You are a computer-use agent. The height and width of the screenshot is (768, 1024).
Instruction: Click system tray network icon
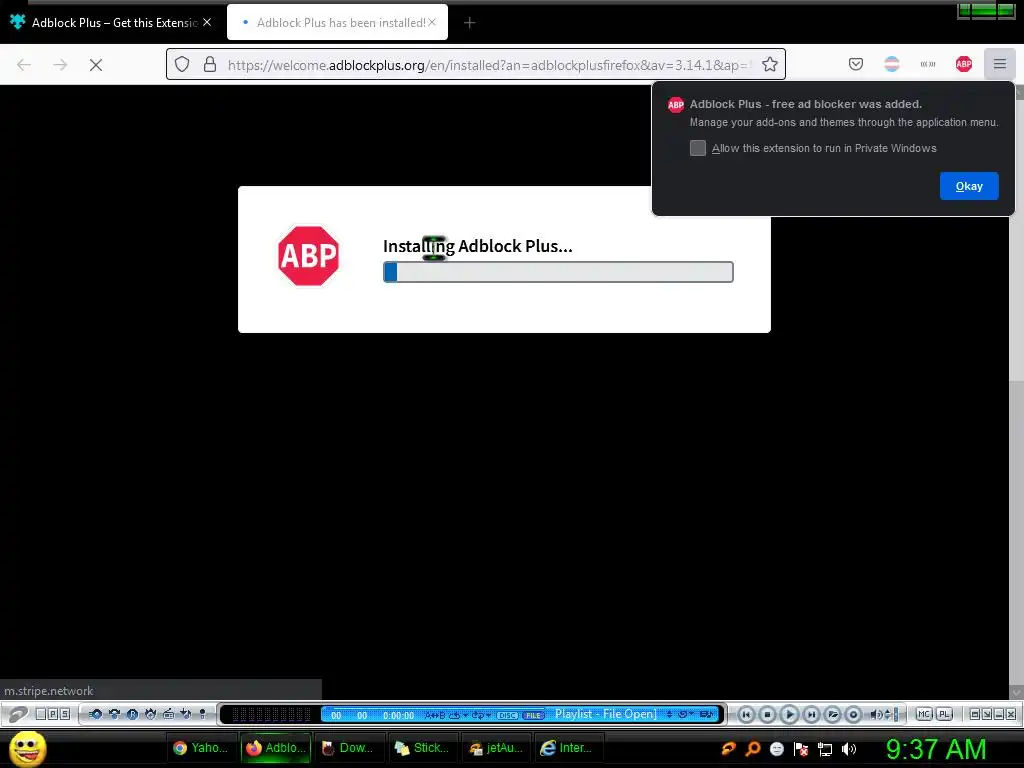825,749
